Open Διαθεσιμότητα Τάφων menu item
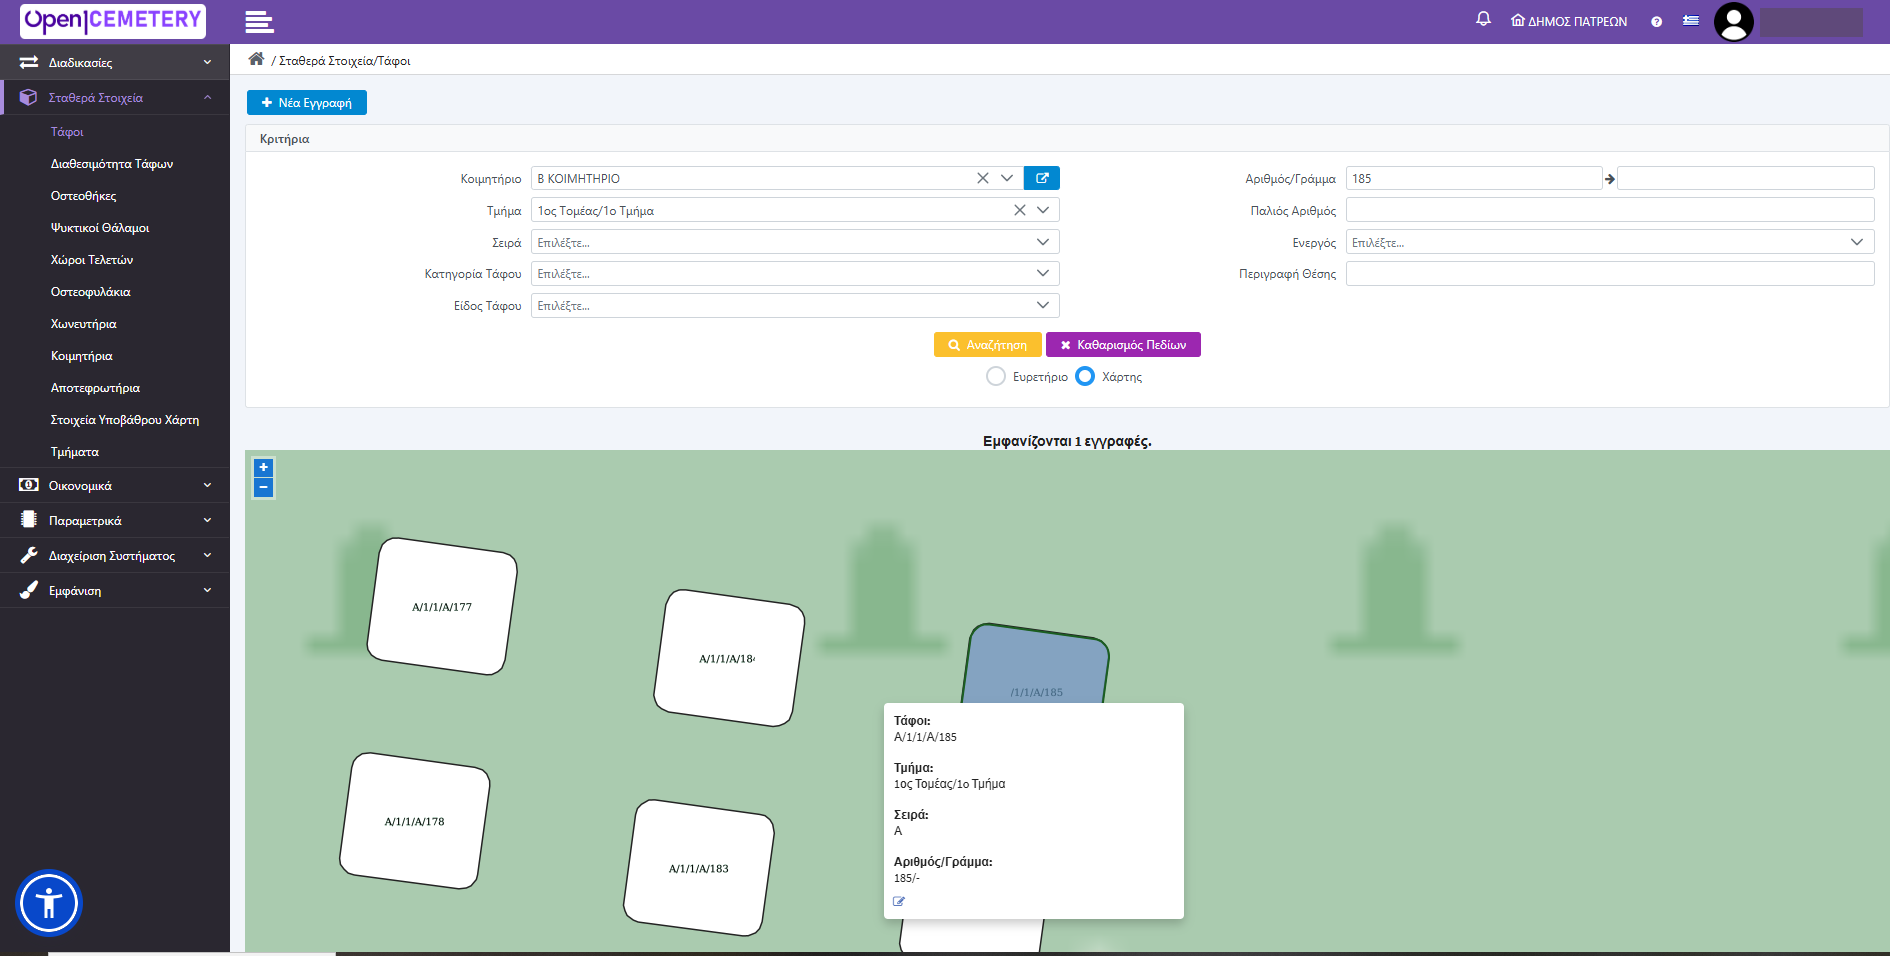 click(112, 164)
